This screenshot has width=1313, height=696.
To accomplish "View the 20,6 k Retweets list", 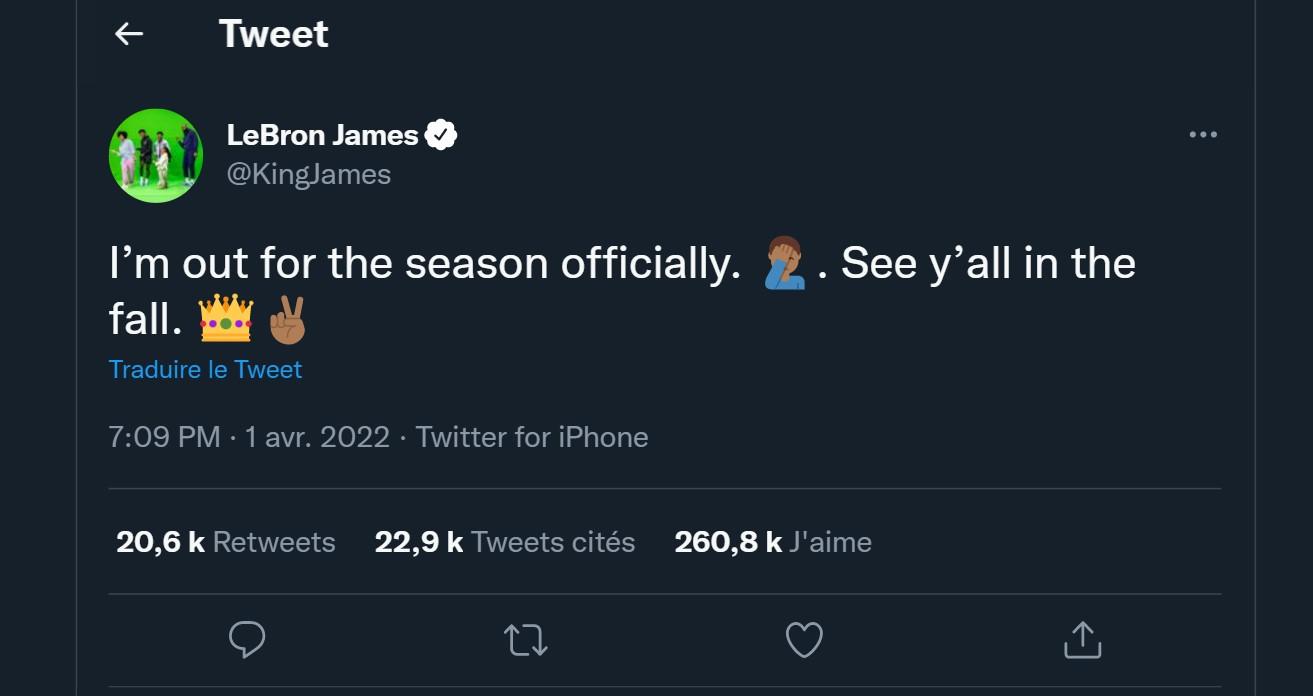I will [x=226, y=542].
